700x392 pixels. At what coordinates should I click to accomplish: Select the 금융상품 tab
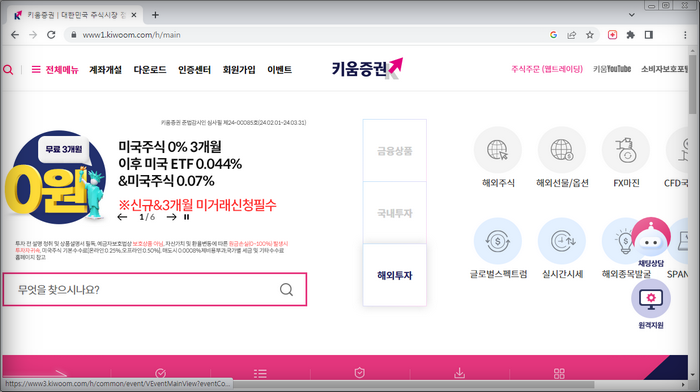[x=395, y=151]
